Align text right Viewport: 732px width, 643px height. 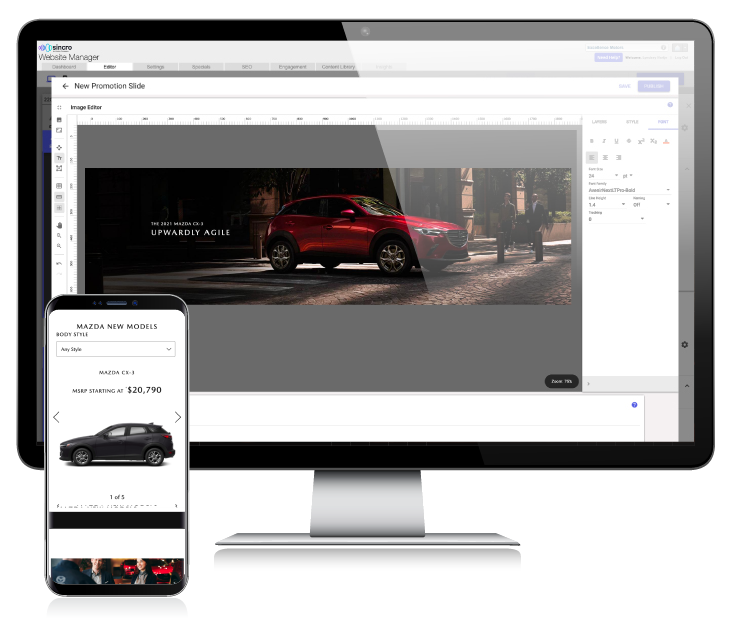[619, 158]
